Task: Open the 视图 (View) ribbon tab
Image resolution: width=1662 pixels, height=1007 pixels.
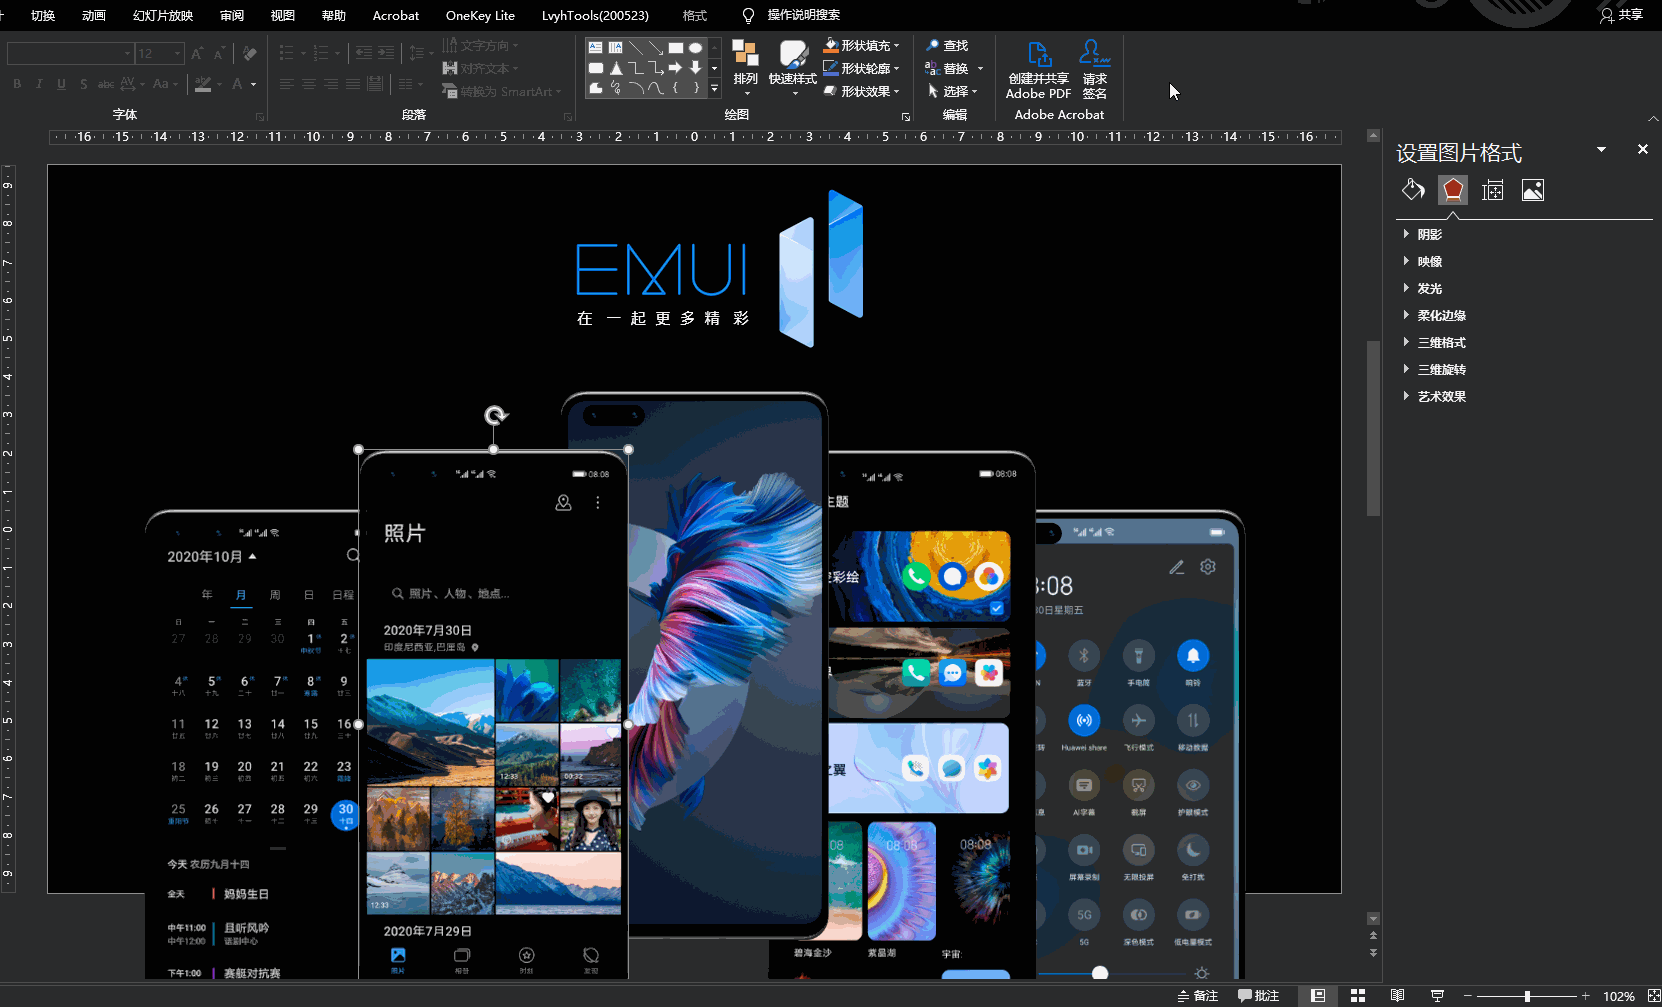Action: coord(283,15)
